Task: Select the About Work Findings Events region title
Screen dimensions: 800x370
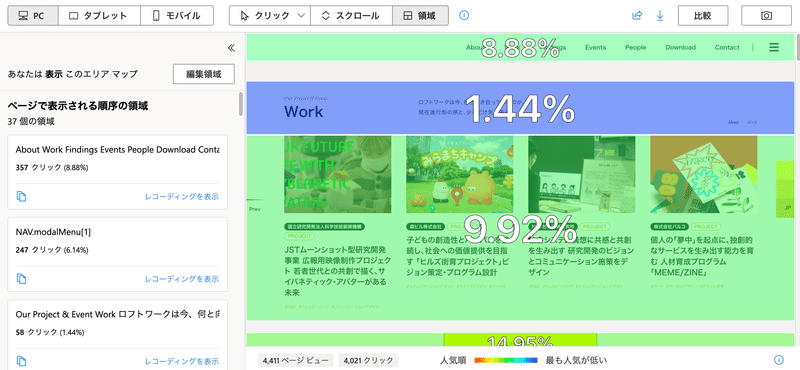Action: 117,150
